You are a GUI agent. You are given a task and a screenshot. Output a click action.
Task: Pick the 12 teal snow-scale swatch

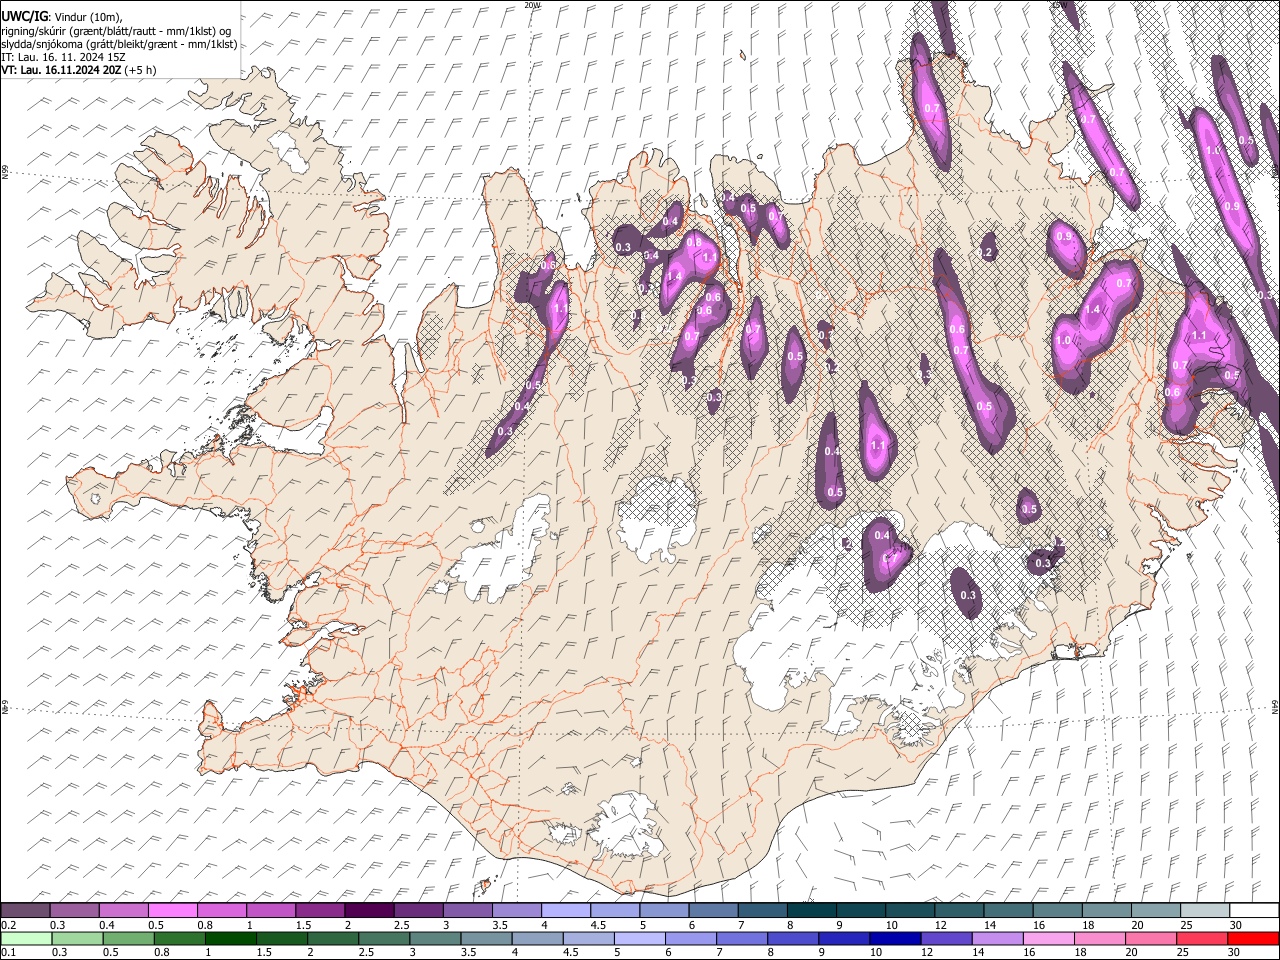(x=959, y=911)
